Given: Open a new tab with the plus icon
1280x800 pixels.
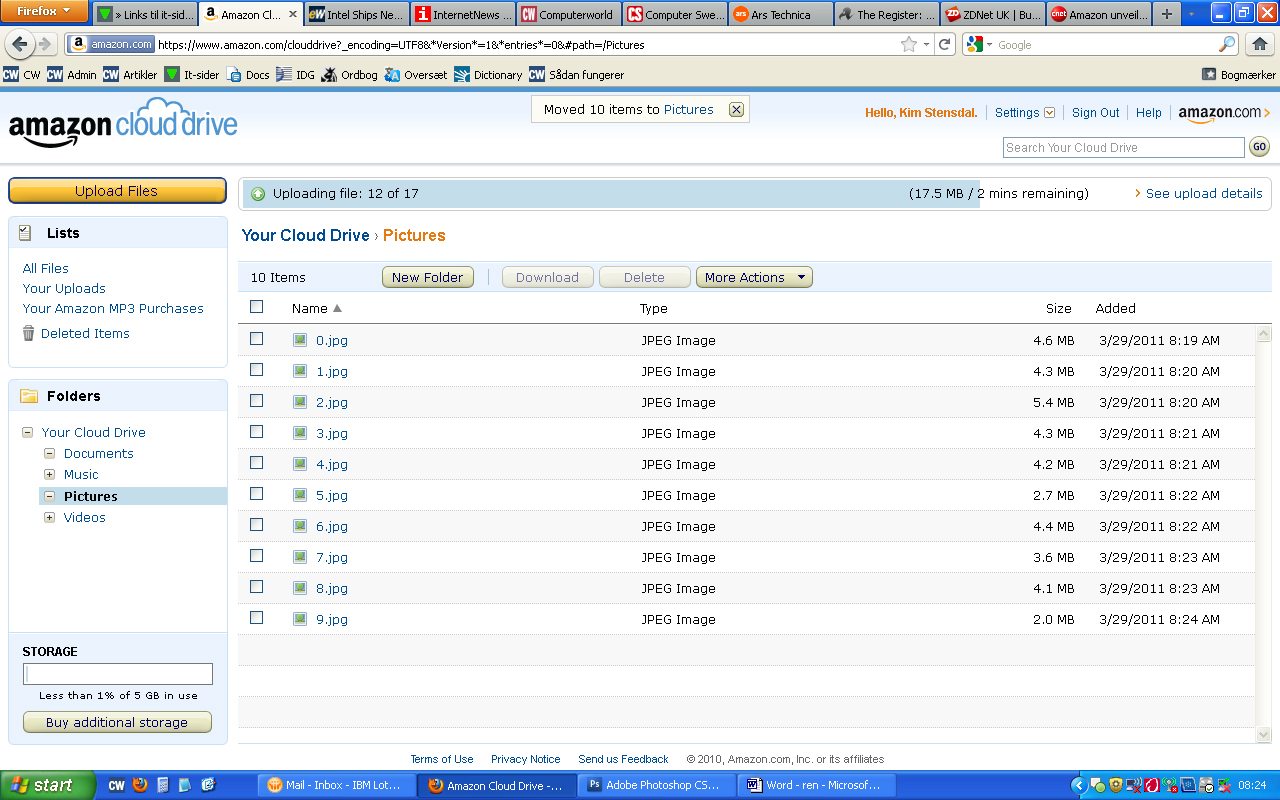Looking at the screenshot, I should click(x=1167, y=14).
